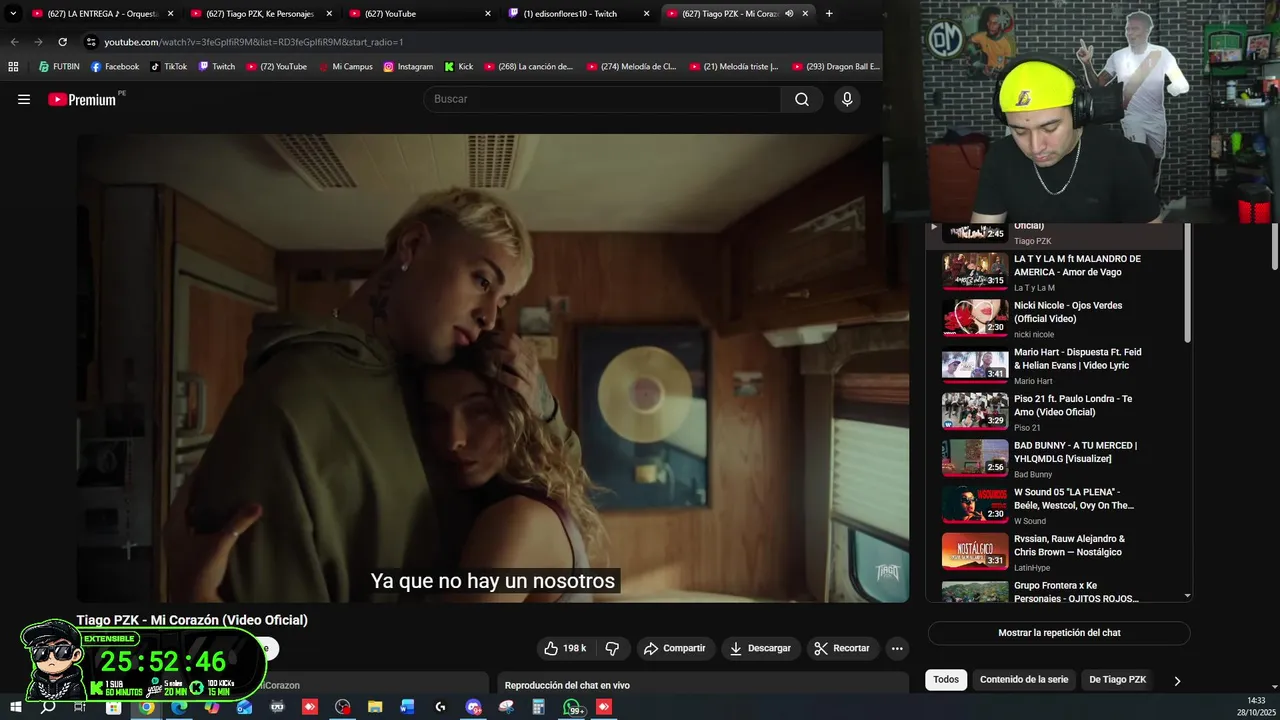
Task: Dislike the Mi Corazón video
Action: pyautogui.click(x=612, y=648)
